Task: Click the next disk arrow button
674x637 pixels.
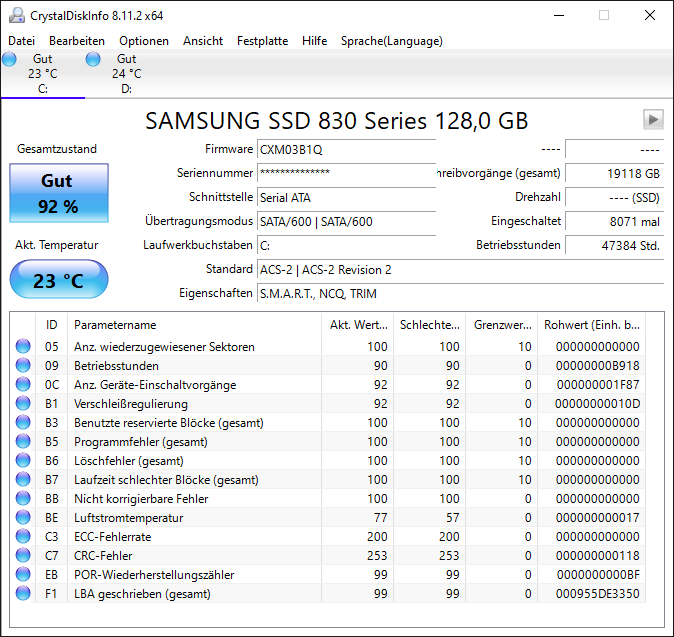Action: [653, 119]
